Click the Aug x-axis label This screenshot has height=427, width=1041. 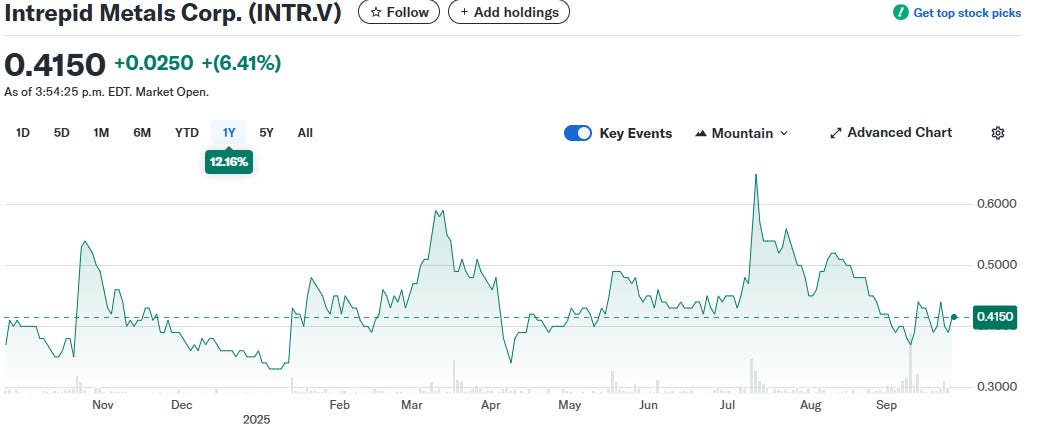click(x=810, y=405)
